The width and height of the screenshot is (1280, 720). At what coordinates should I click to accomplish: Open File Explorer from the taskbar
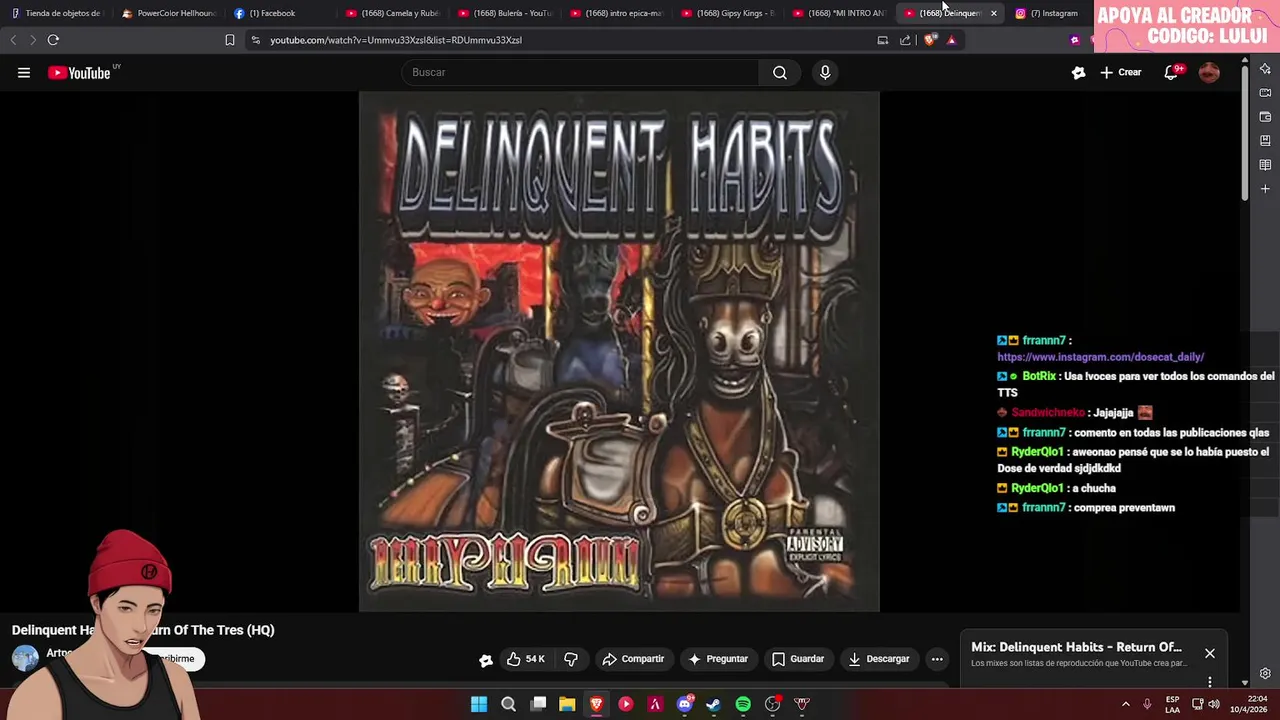[567, 704]
